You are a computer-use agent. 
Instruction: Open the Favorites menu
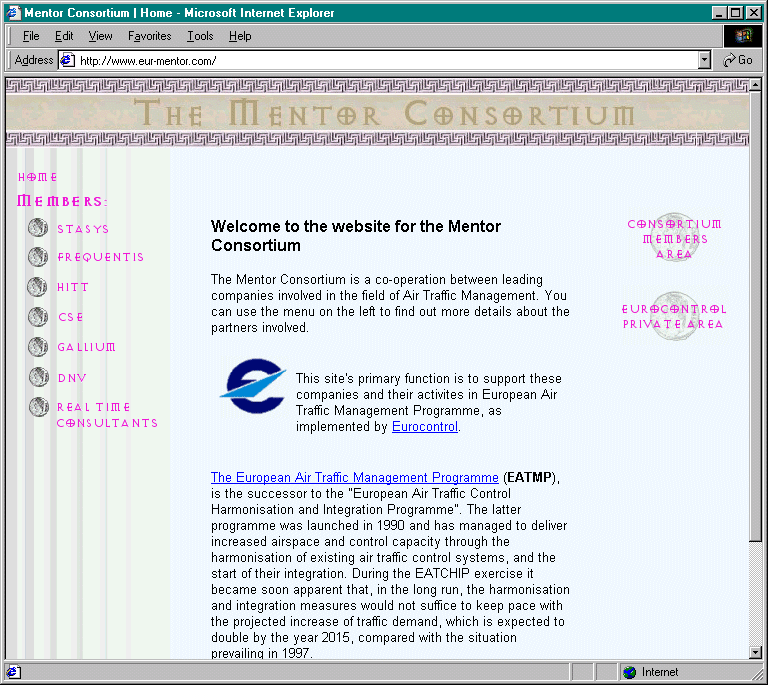coord(149,36)
